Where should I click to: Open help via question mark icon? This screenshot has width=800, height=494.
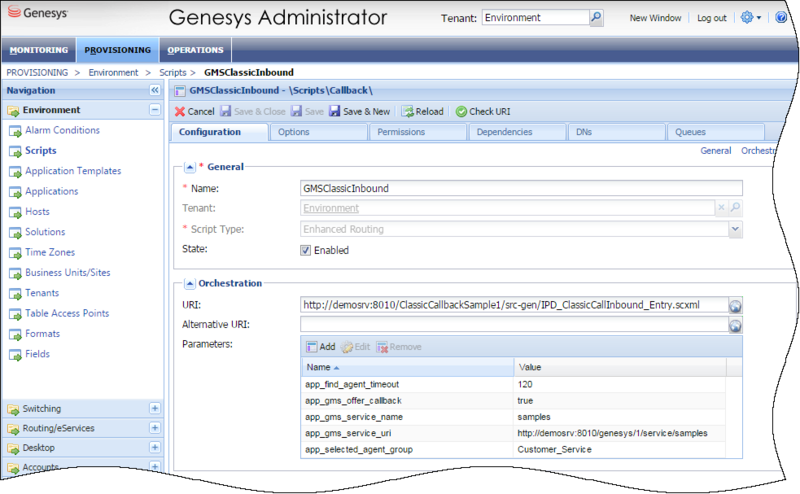click(781, 17)
